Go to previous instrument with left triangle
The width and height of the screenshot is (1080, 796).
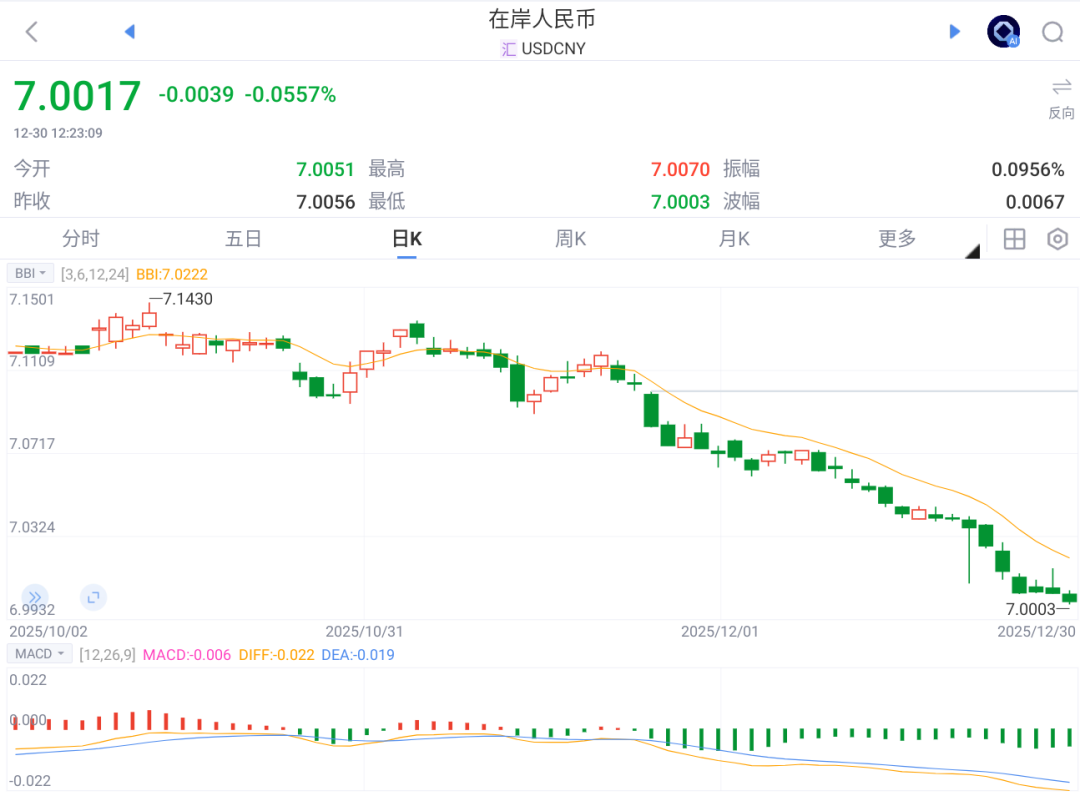129,32
